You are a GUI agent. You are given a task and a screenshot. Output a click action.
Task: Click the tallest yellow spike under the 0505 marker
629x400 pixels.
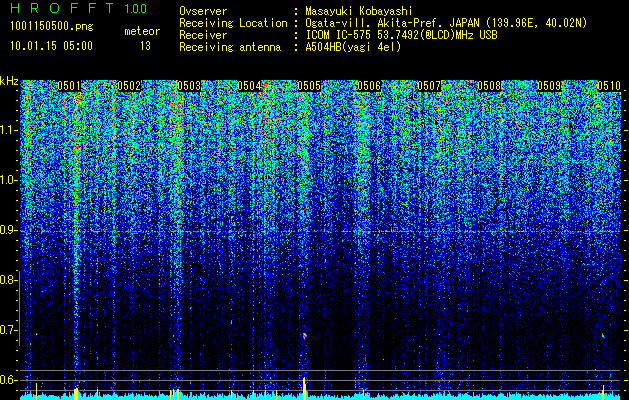304,386
